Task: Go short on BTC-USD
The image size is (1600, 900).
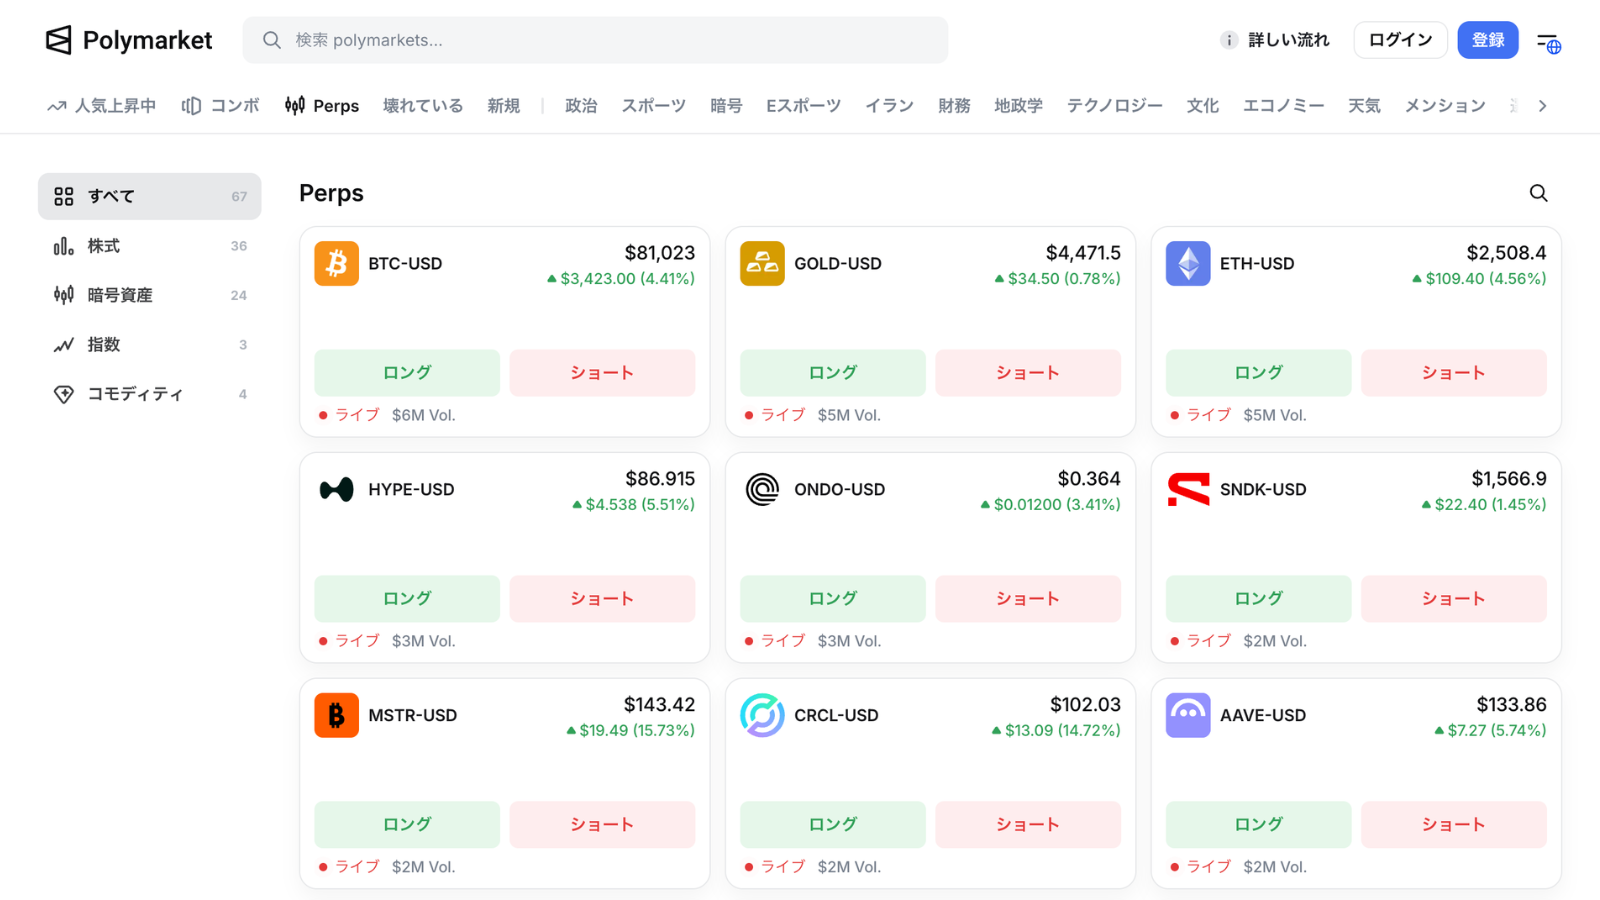Action: 602,373
